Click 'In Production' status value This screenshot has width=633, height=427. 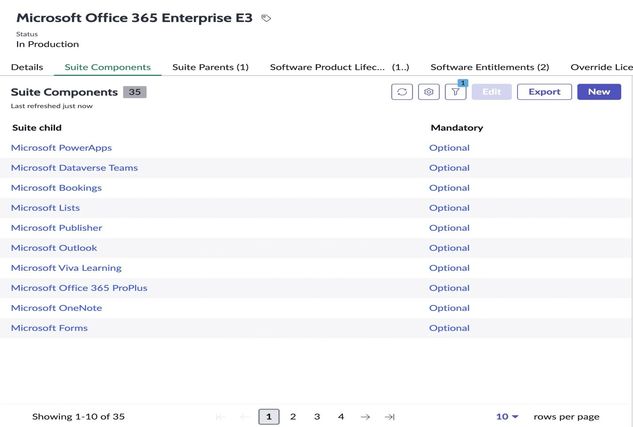point(48,44)
